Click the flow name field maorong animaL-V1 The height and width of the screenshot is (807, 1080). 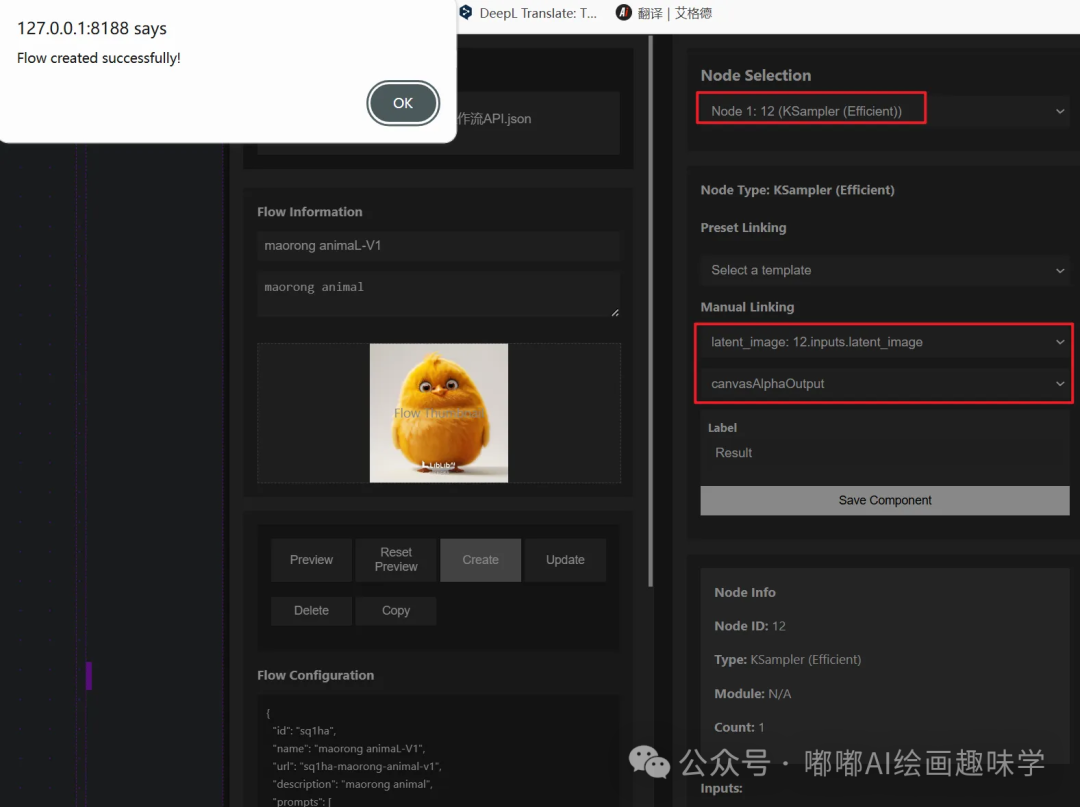coord(438,246)
